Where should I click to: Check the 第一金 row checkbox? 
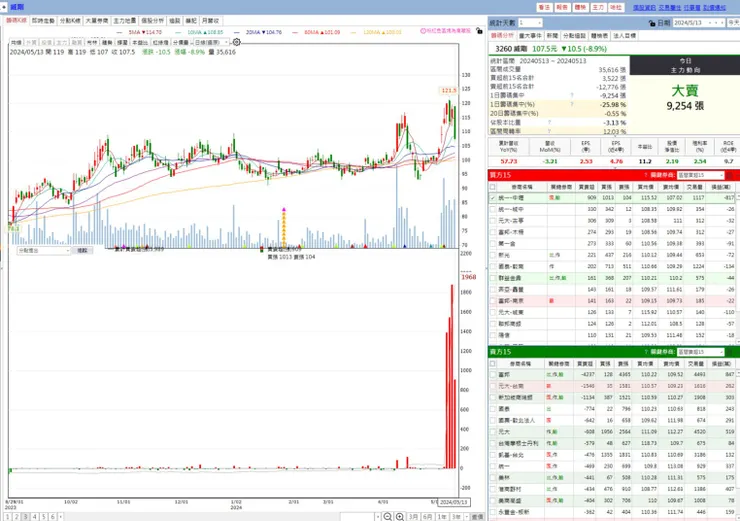click(x=493, y=244)
